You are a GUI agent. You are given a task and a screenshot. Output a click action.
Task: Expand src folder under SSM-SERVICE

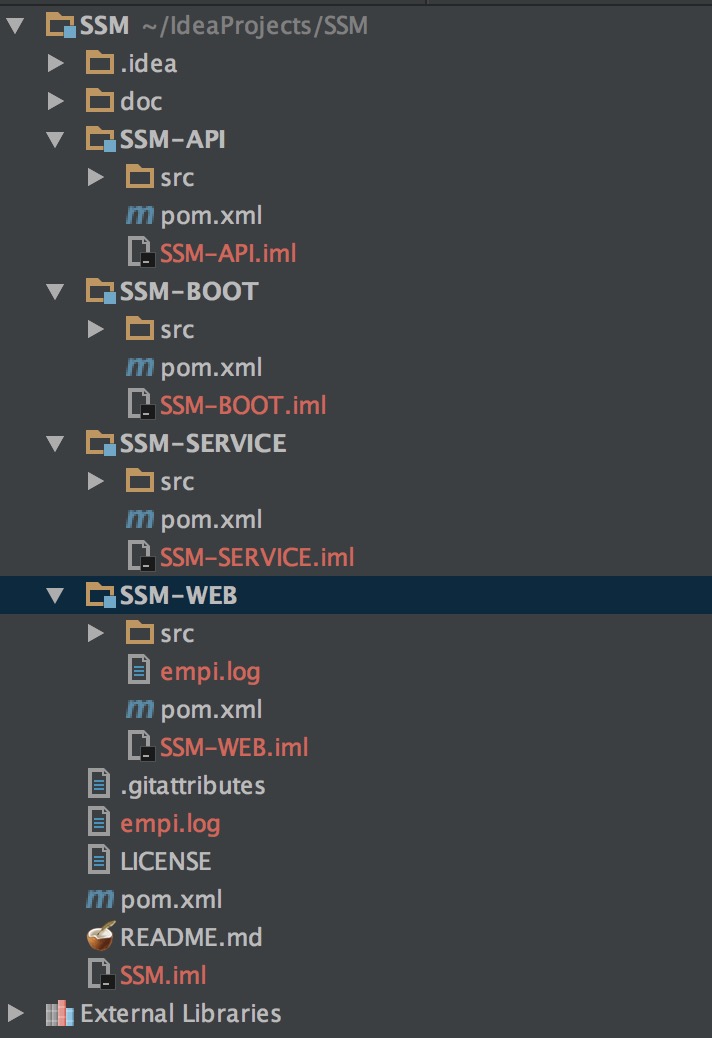pos(96,481)
